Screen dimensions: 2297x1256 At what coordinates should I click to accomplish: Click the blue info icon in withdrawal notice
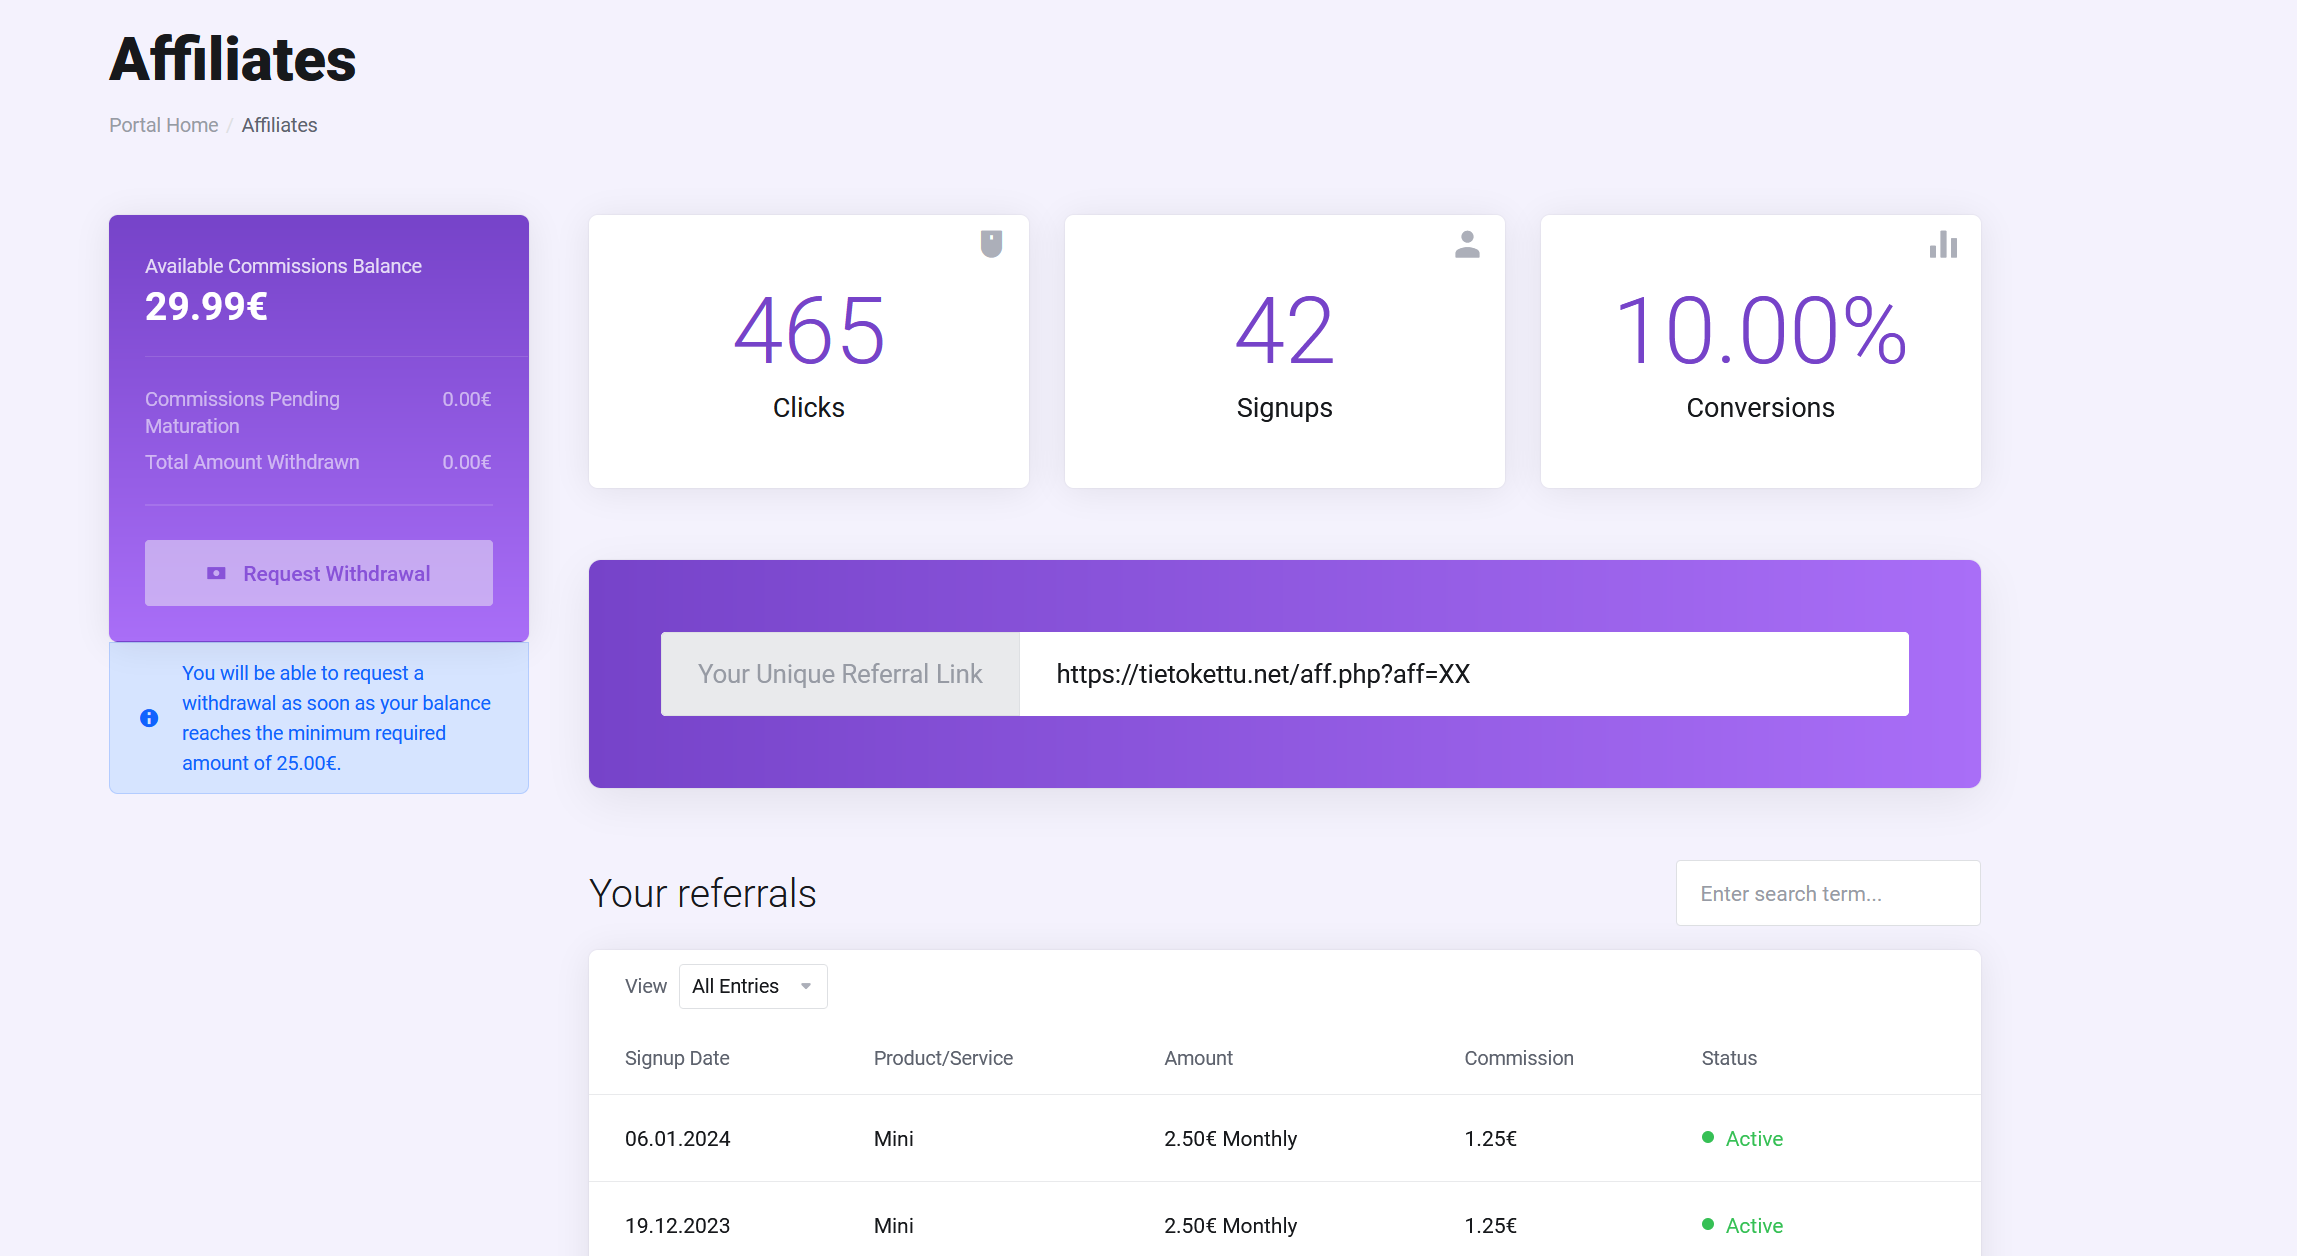coord(149,718)
